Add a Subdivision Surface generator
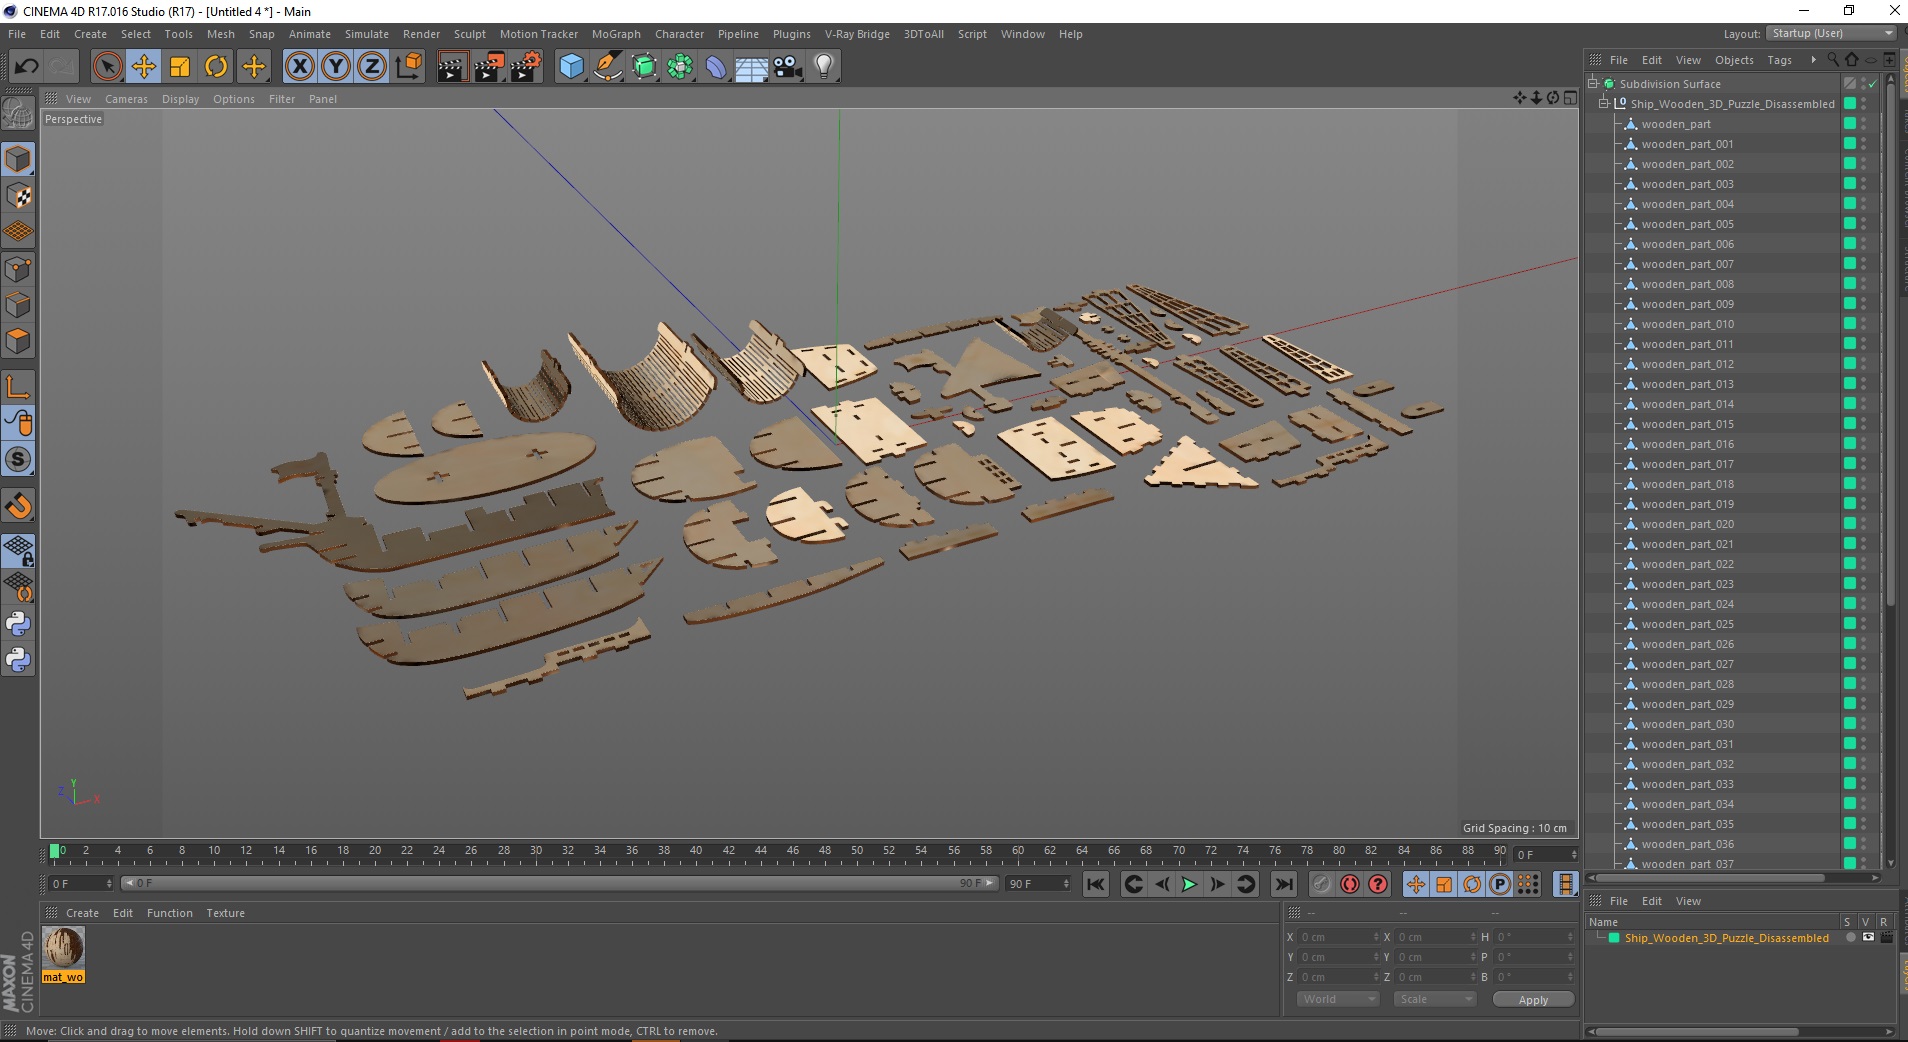 pos(644,67)
